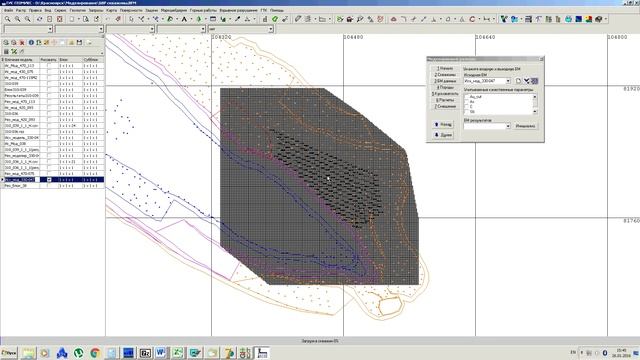
Task: Open Microsoft Excel from the taskbar
Action: [x=178, y=353]
